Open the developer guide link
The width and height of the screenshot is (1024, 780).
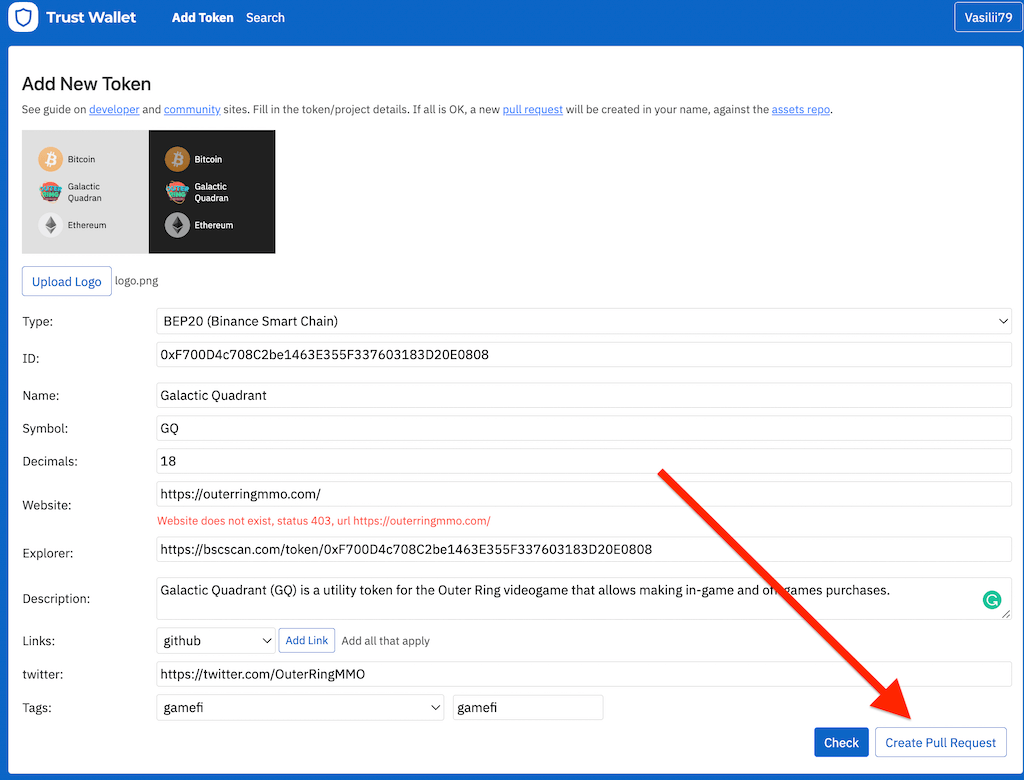point(113,109)
